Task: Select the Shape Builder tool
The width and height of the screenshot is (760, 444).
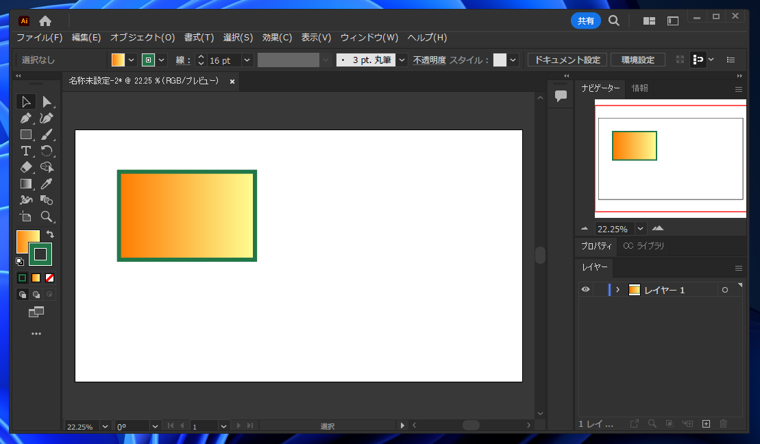Action: (47, 167)
